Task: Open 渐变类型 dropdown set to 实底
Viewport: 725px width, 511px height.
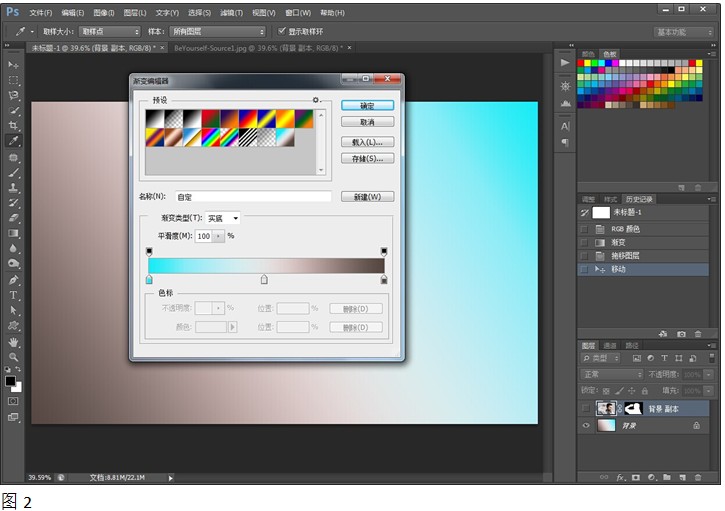Action: (x=222, y=218)
